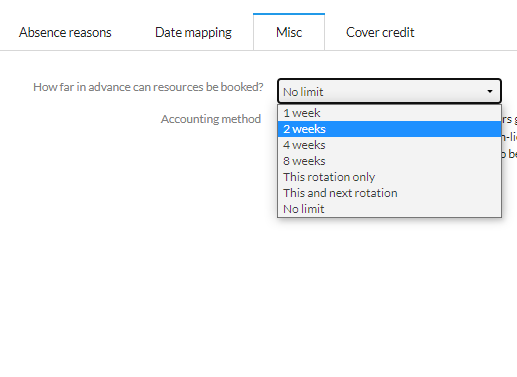The width and height of the screenshot is (517, 377).
Task: Click the booking limit combo box showing No limit
Action: point(389,91)
